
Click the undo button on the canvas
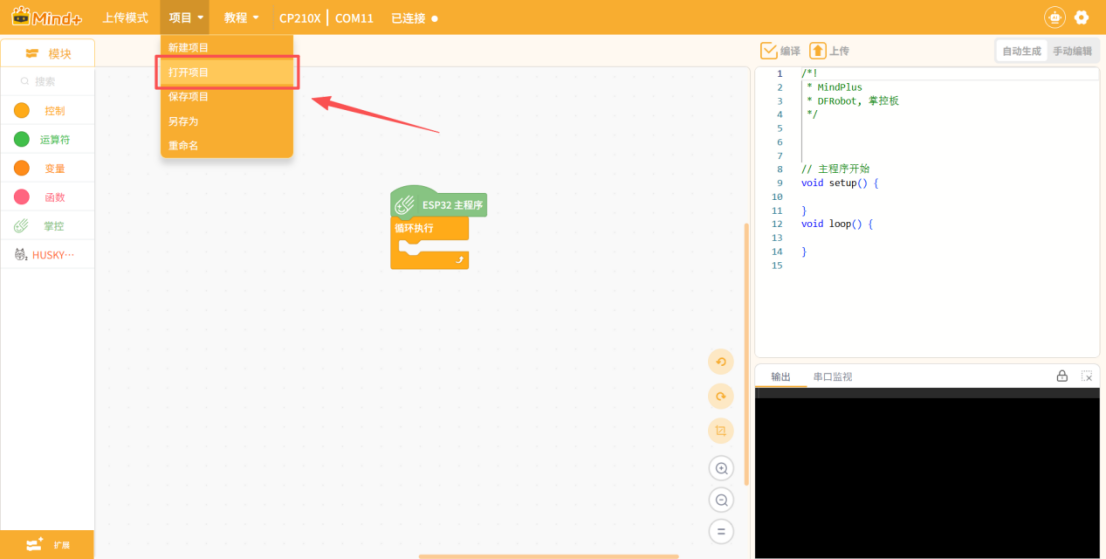[x=720, y=362]
